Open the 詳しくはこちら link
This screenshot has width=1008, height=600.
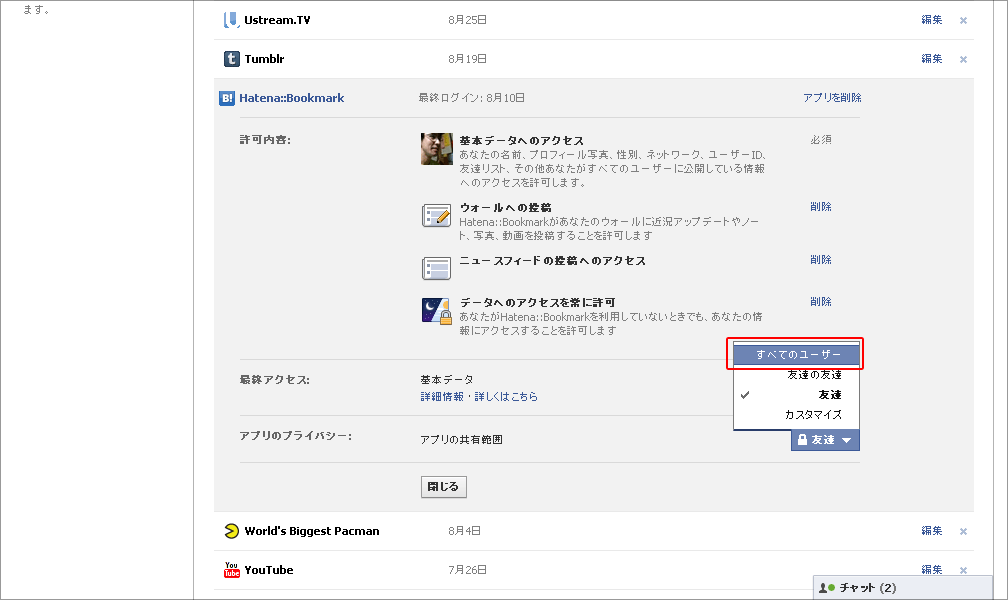(x=506, y=397)
